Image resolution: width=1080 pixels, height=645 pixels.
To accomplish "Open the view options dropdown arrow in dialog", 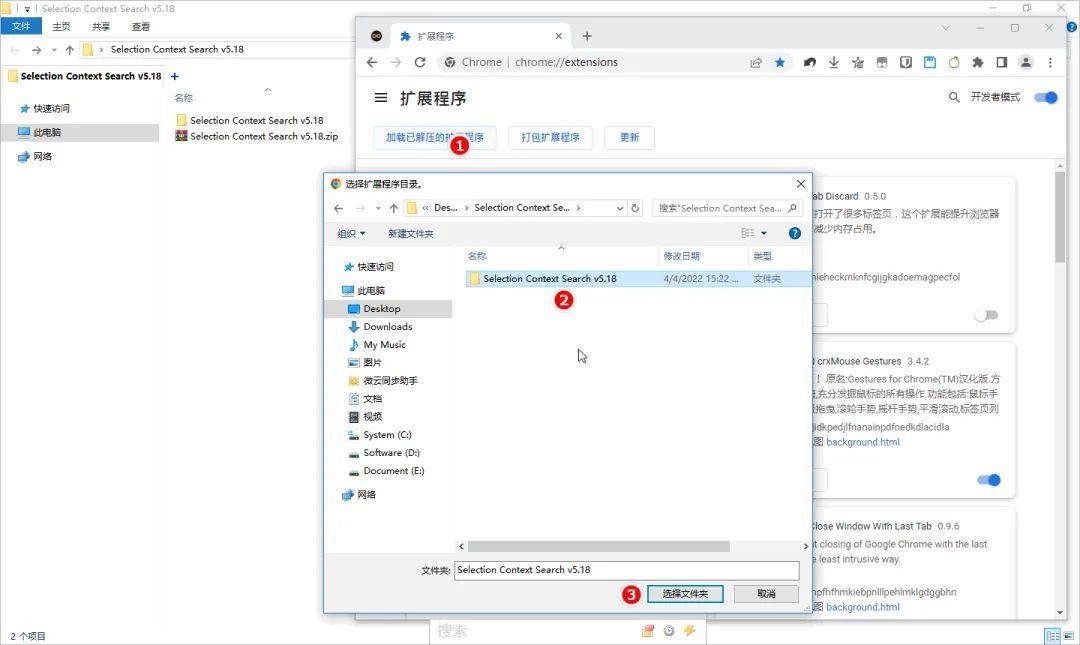I will [764, 234].
